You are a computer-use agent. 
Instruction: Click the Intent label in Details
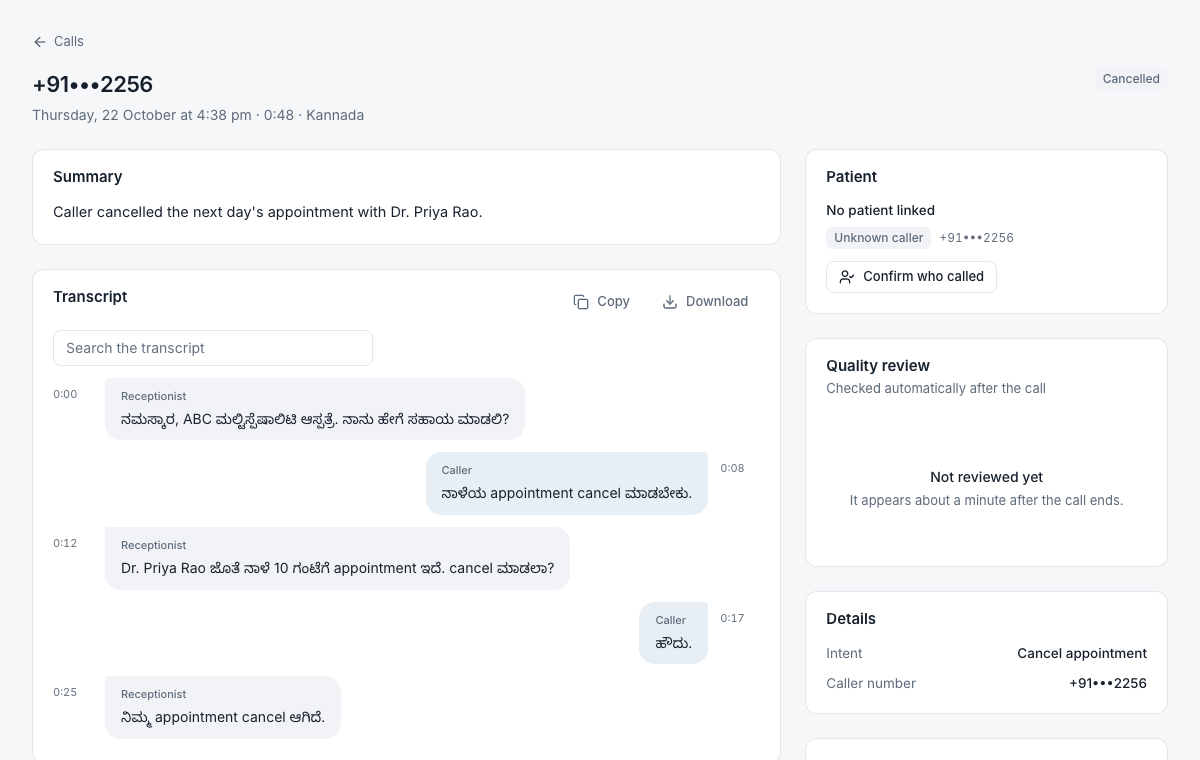(x=844, y=653)
